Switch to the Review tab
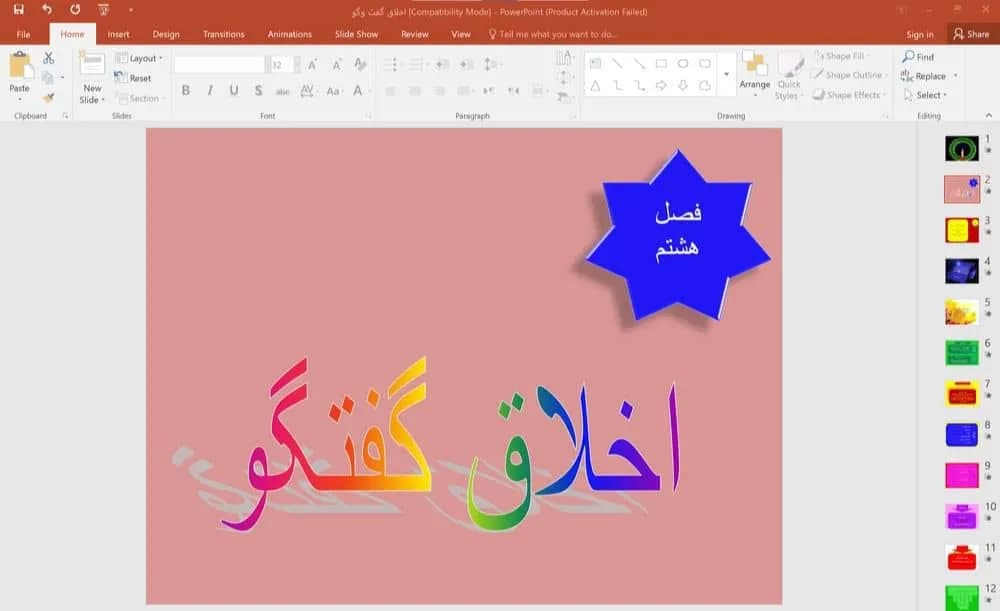This screenshot has width=1000, height=611. tap(415, 34)
